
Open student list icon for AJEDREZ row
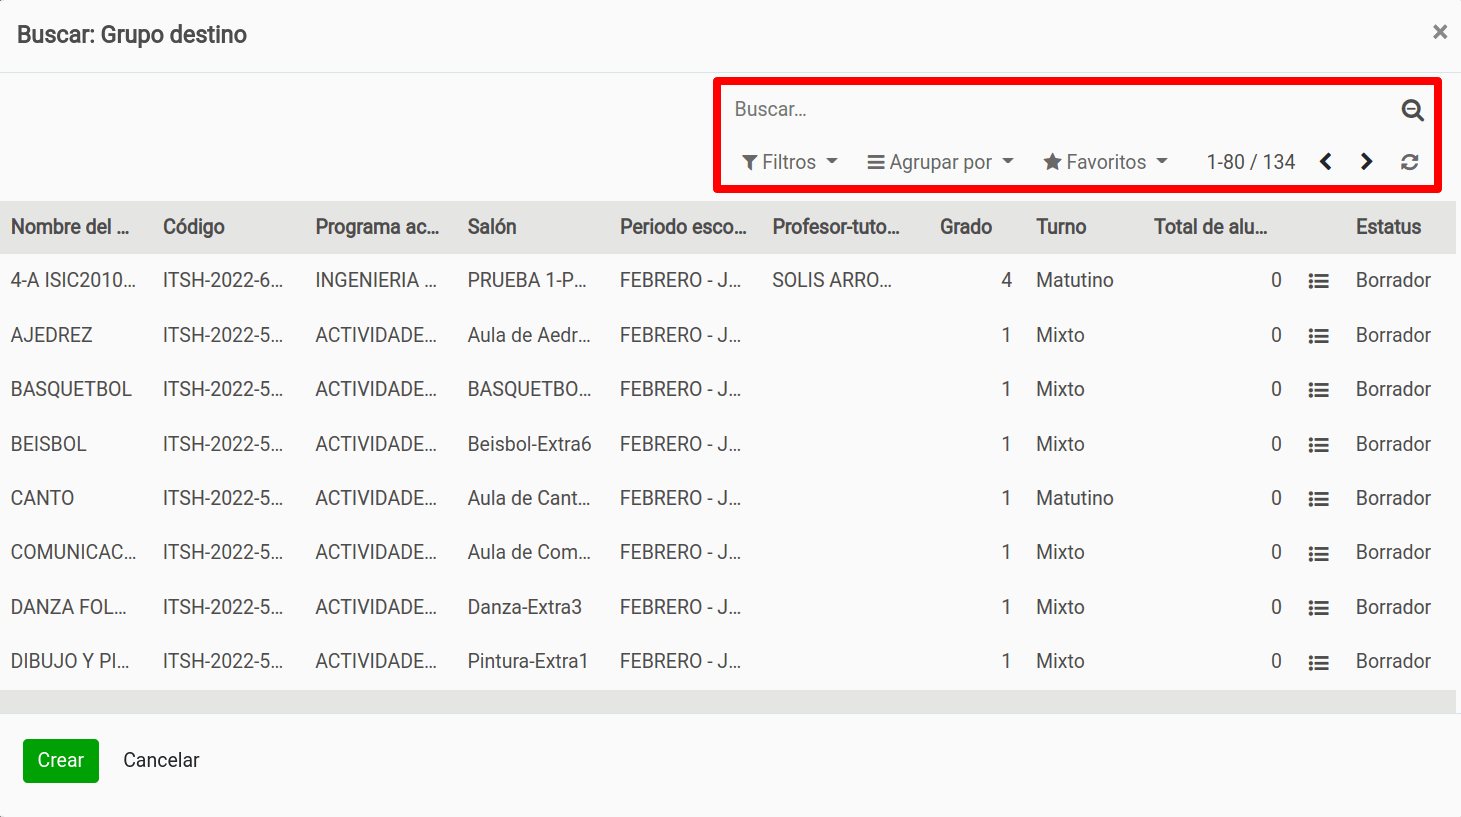(1318, 336)
